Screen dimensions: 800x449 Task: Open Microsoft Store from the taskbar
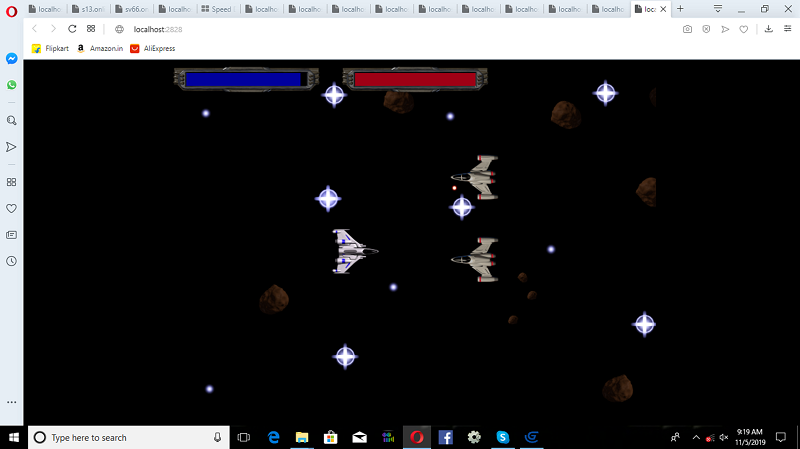coord(331,437)
